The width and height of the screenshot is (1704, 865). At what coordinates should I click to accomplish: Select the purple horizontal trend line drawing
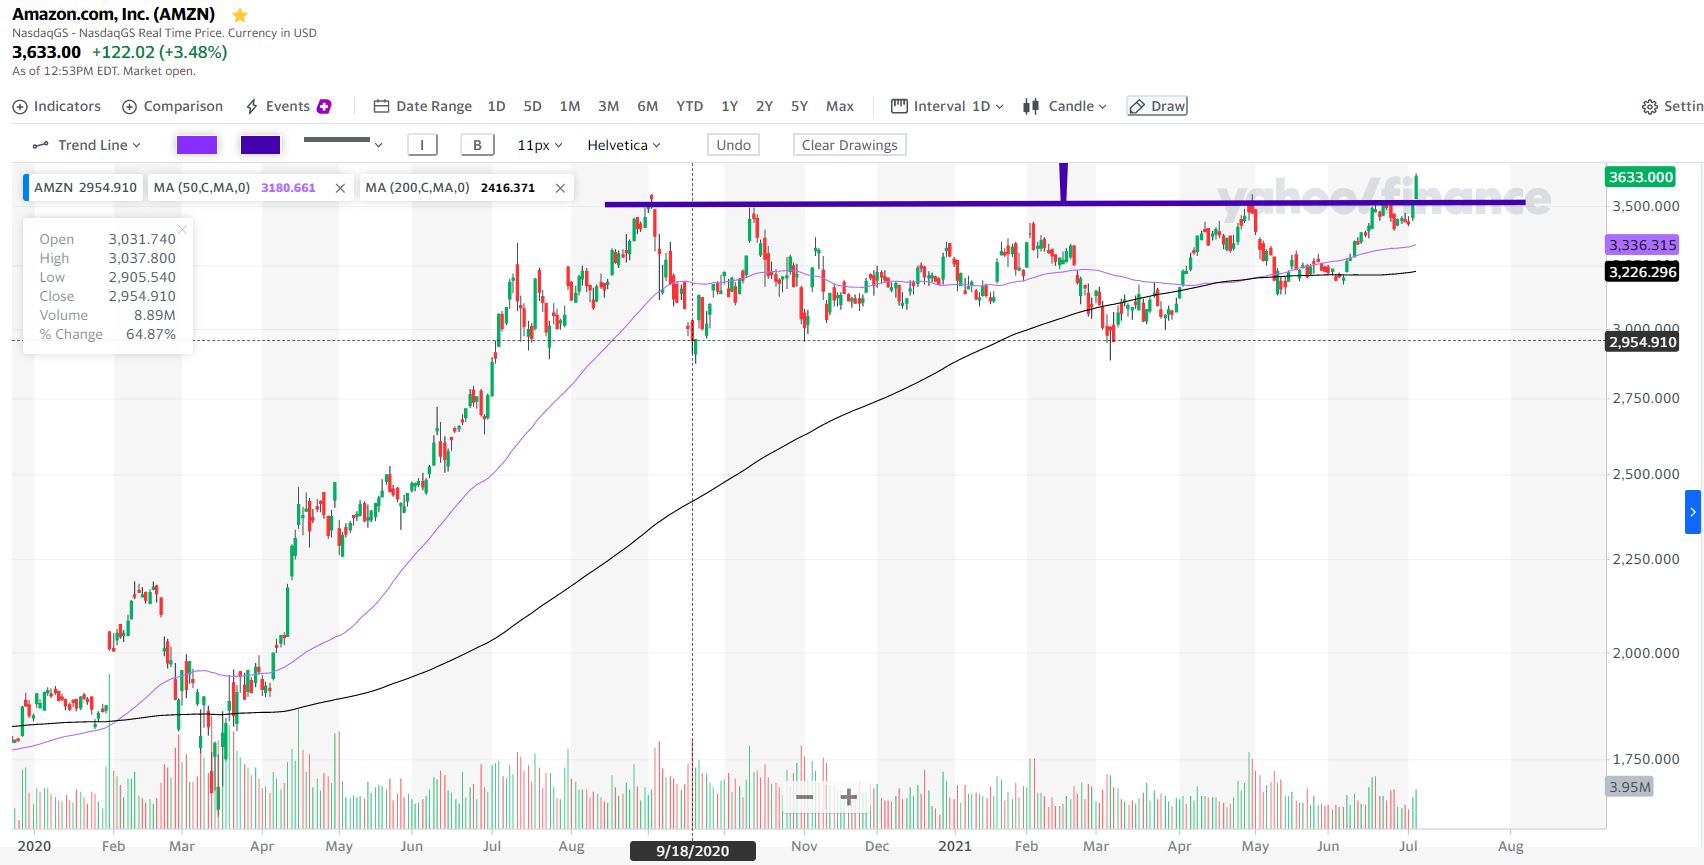(x=1065, y=203)
